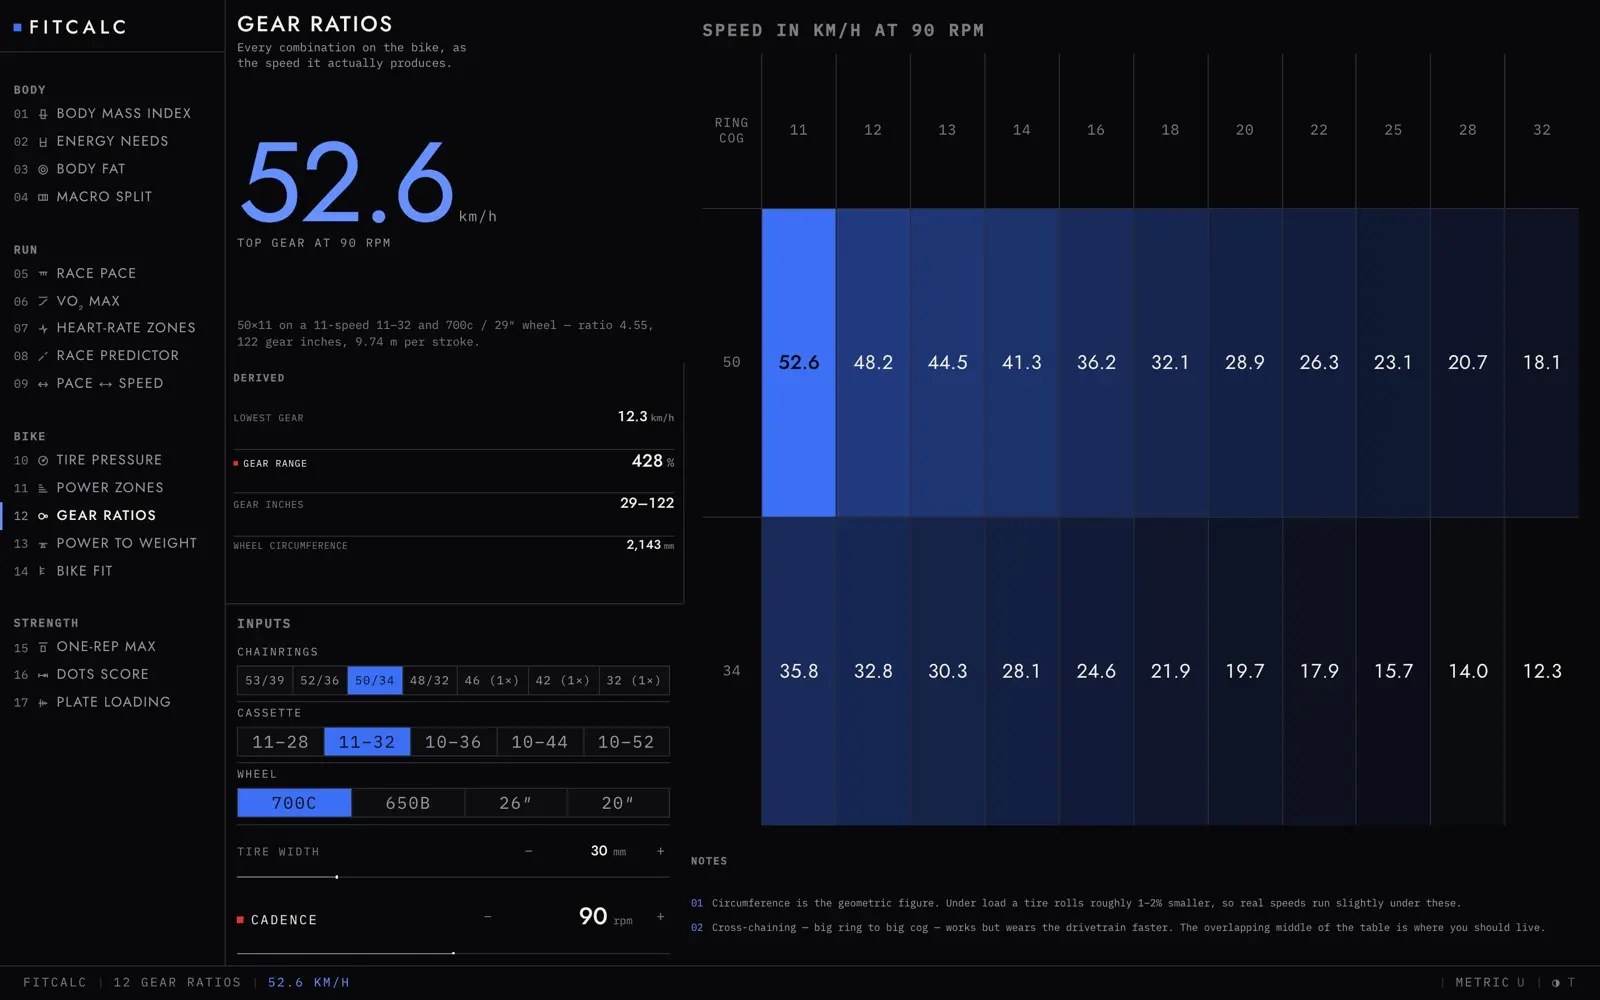The width and height of the screenshot is (1600, 1000).
Task: Decrease cadence with minus button
Action: click(488, 917)
